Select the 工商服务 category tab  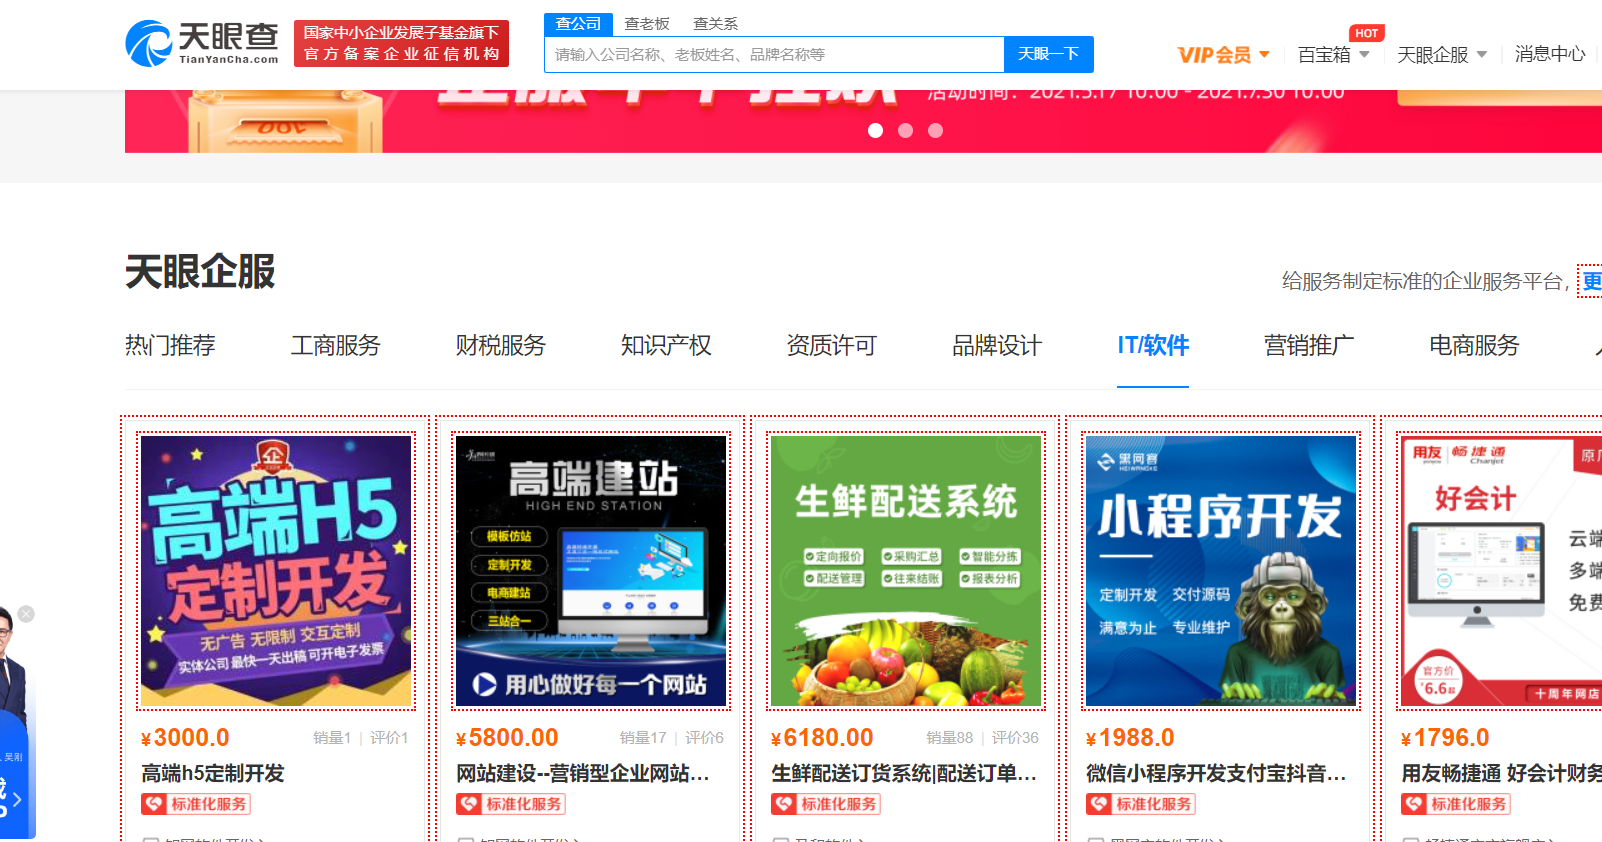[336, 346]
